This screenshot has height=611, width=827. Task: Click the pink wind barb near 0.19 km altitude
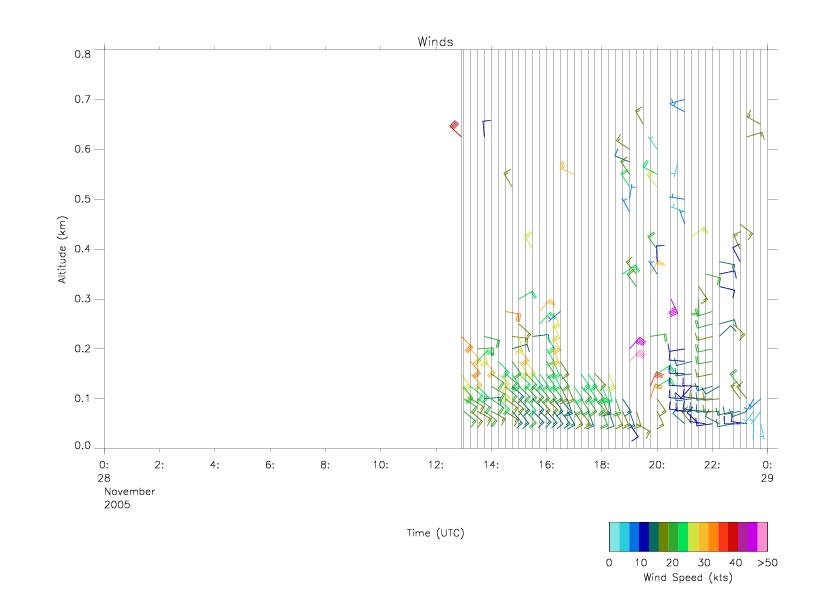point(638,355)
